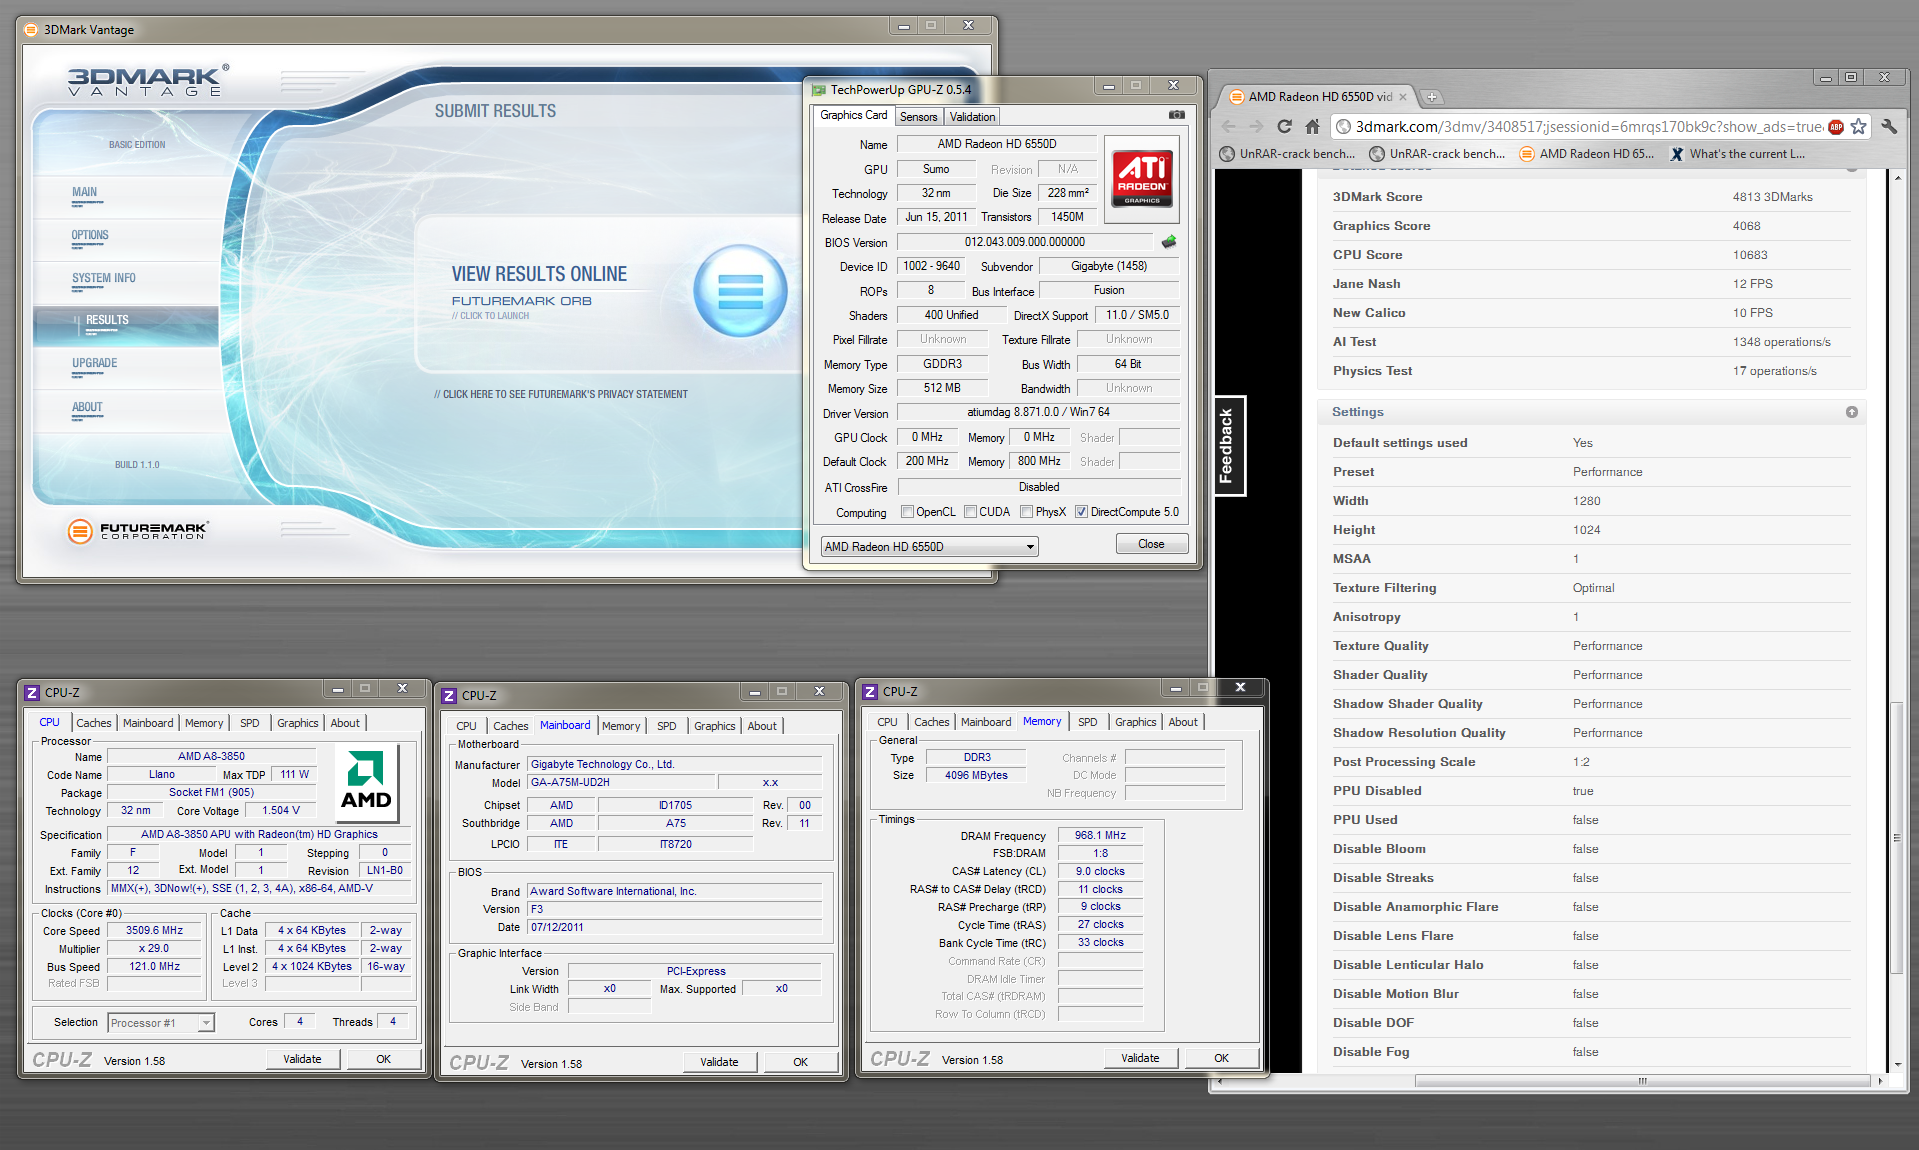Click the globe site-info icon in address bar
The image size is (1919, 1150).
click(x=1345, y=127)
